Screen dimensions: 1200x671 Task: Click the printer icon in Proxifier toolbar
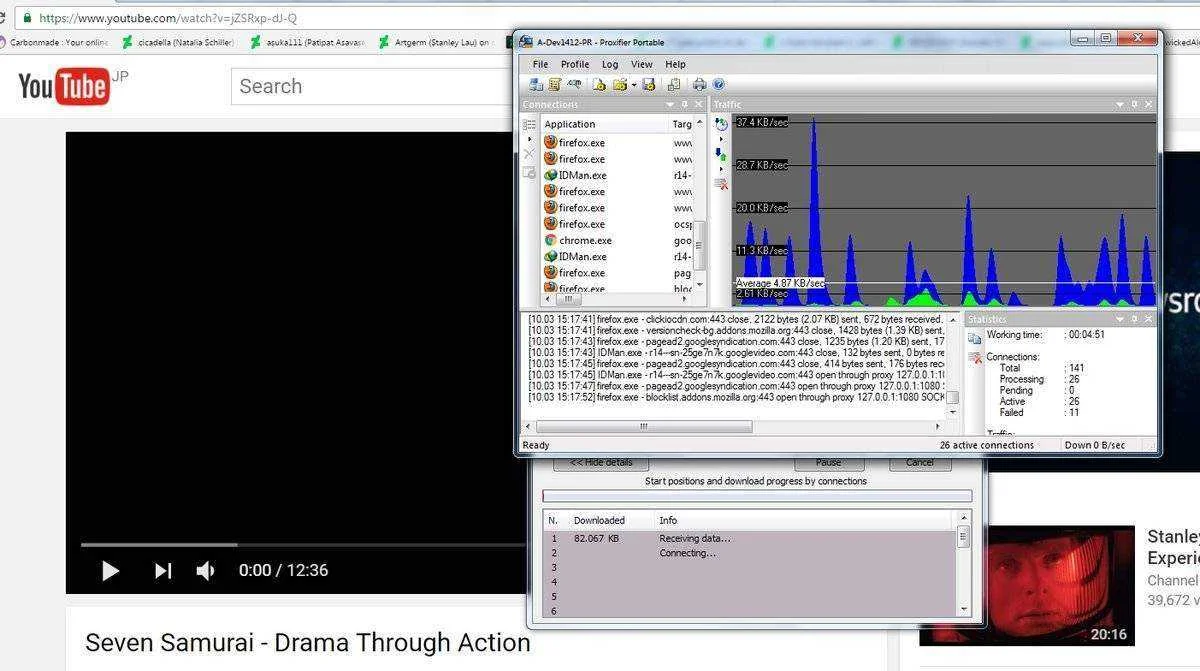tap(699, 85)
